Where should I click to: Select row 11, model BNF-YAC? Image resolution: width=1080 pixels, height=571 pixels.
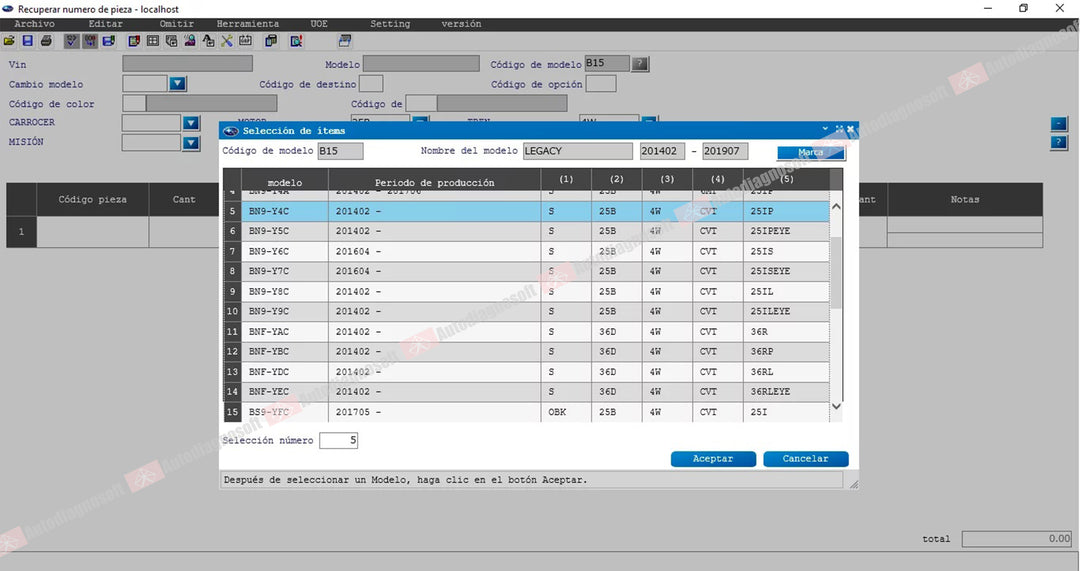click(526, 332)
